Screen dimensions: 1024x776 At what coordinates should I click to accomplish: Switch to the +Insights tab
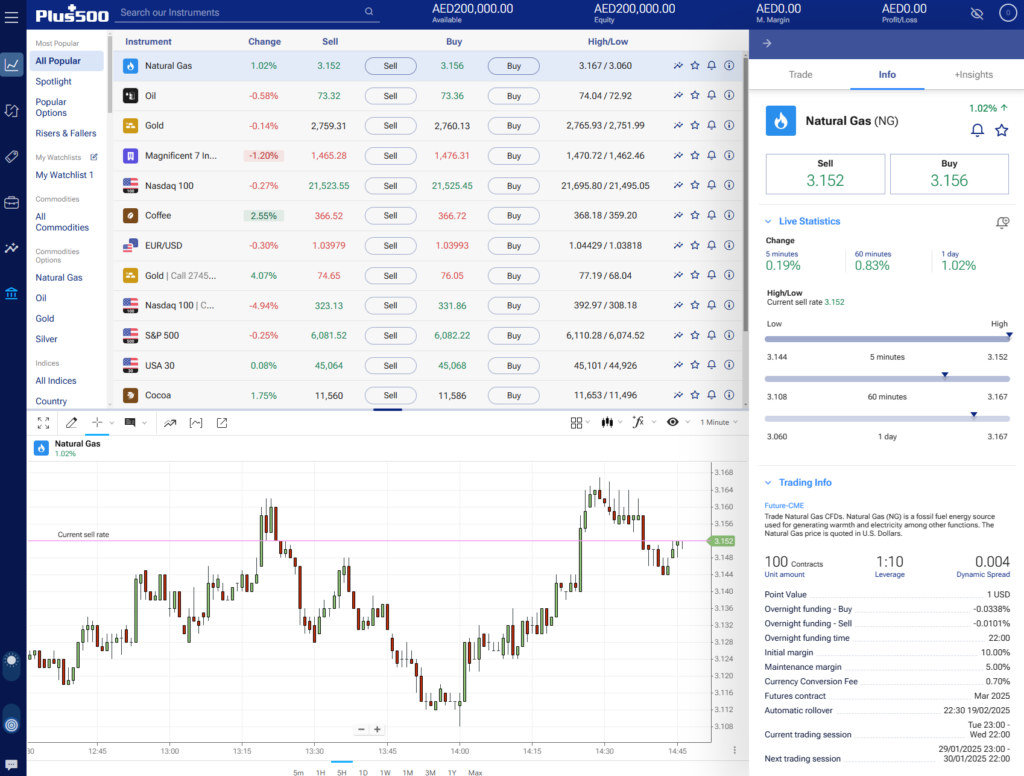coord(973,74)
